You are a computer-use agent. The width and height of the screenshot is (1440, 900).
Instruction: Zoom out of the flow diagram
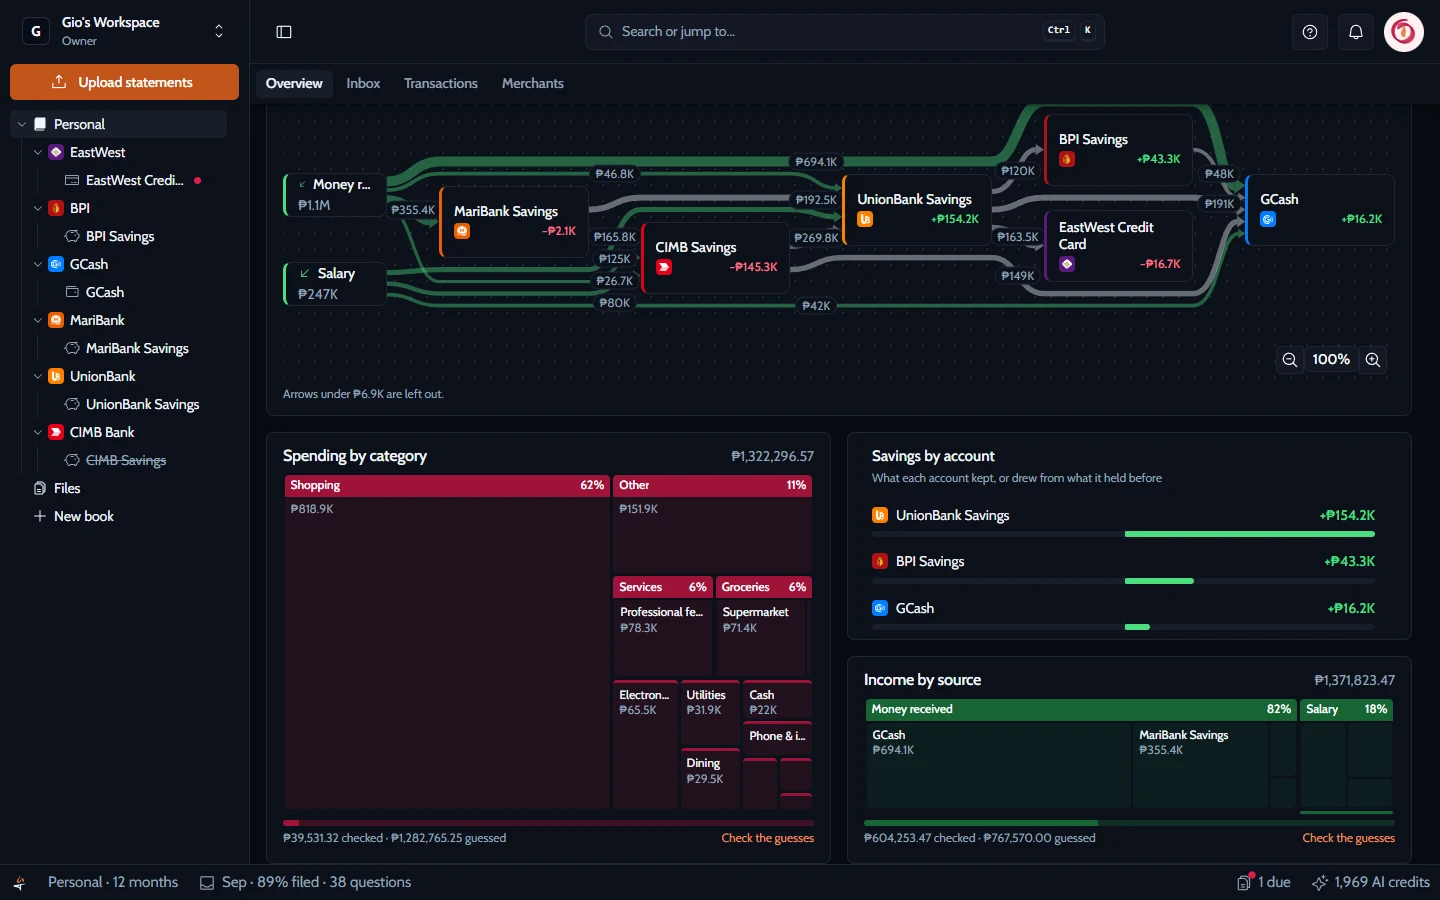(x=1290, y=360)
